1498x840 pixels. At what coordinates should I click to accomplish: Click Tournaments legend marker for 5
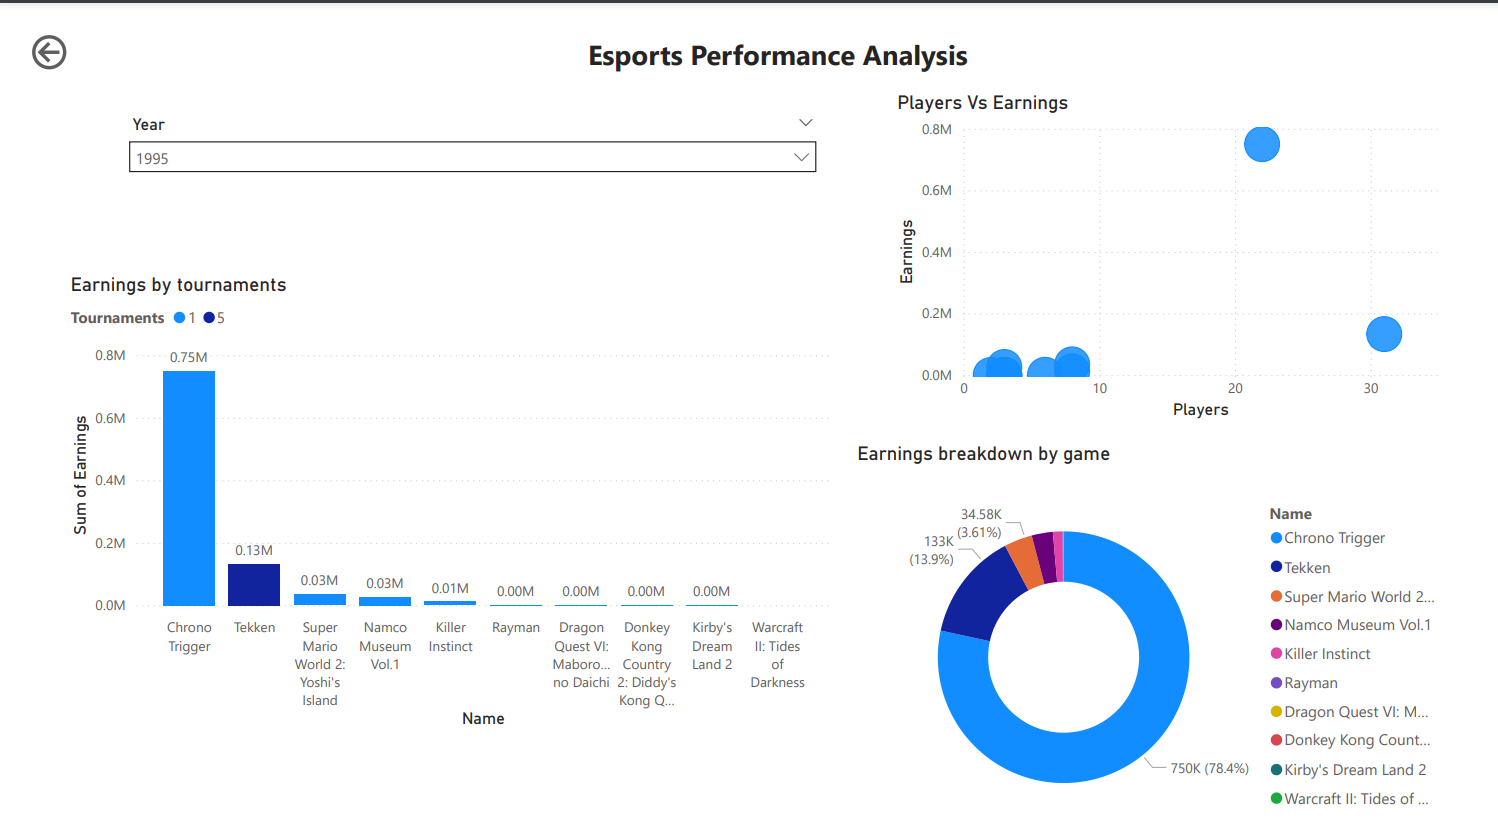pos(209,318)
